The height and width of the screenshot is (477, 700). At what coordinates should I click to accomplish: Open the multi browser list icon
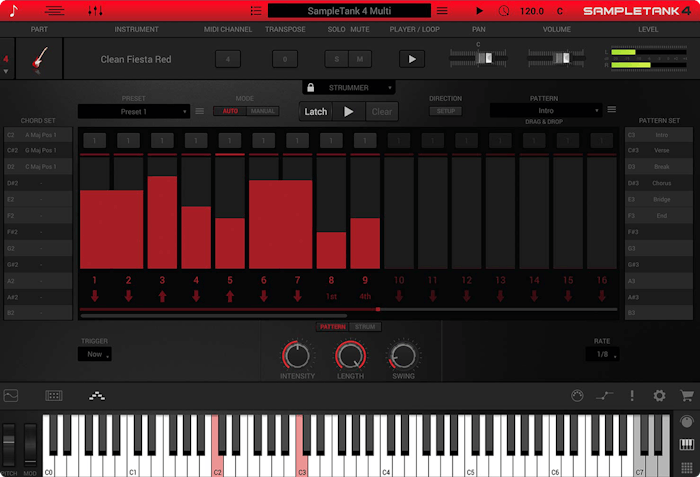coord(256,10)
